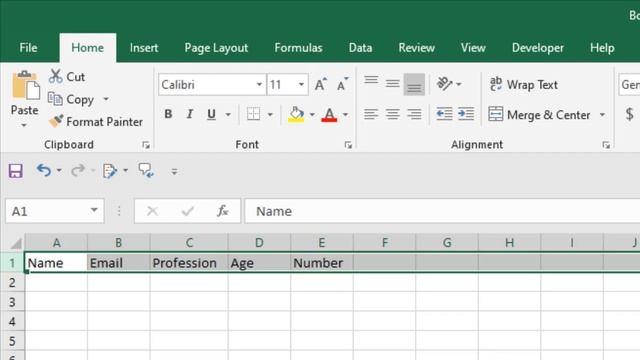Click Merge & Center button
This screenshot has height=360, width=640.
[x=539, y=115]
